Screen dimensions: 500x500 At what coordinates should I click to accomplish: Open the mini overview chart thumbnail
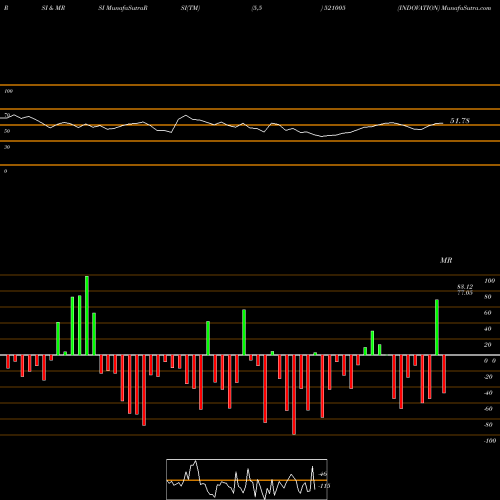tap(247, 479)
